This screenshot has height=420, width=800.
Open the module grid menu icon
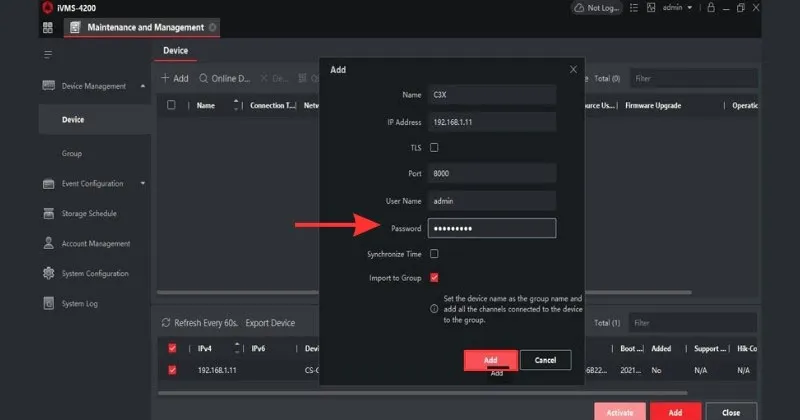point(47,28)
